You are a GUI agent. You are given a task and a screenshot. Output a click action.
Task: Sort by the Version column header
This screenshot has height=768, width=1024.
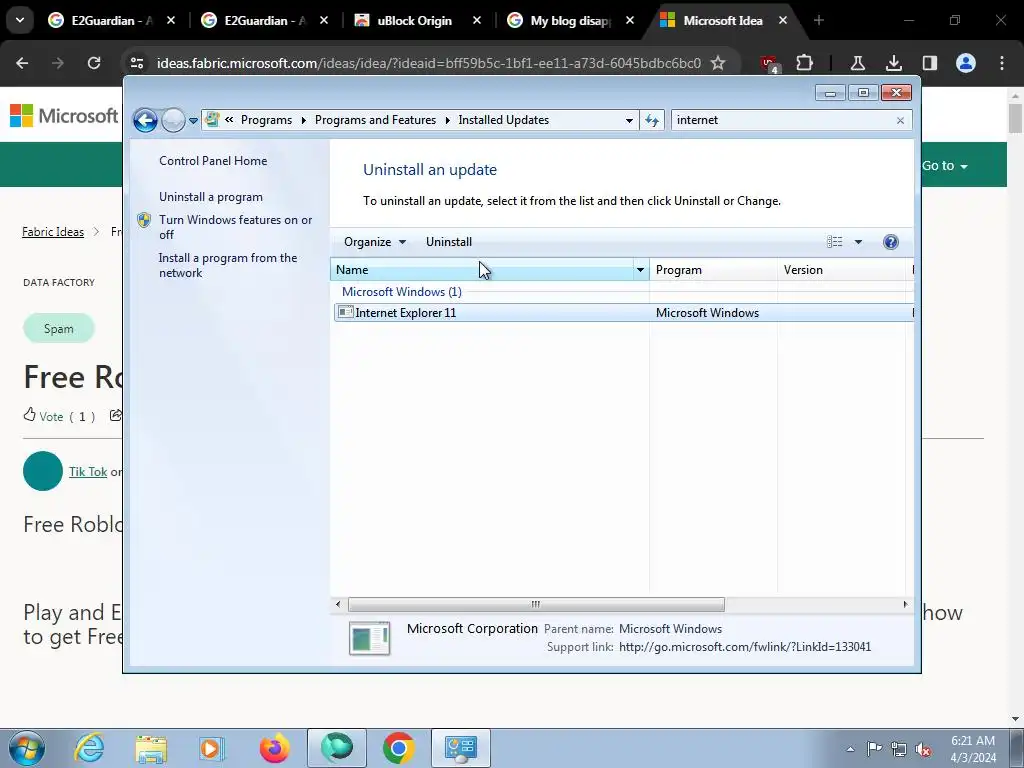point(842,270)
